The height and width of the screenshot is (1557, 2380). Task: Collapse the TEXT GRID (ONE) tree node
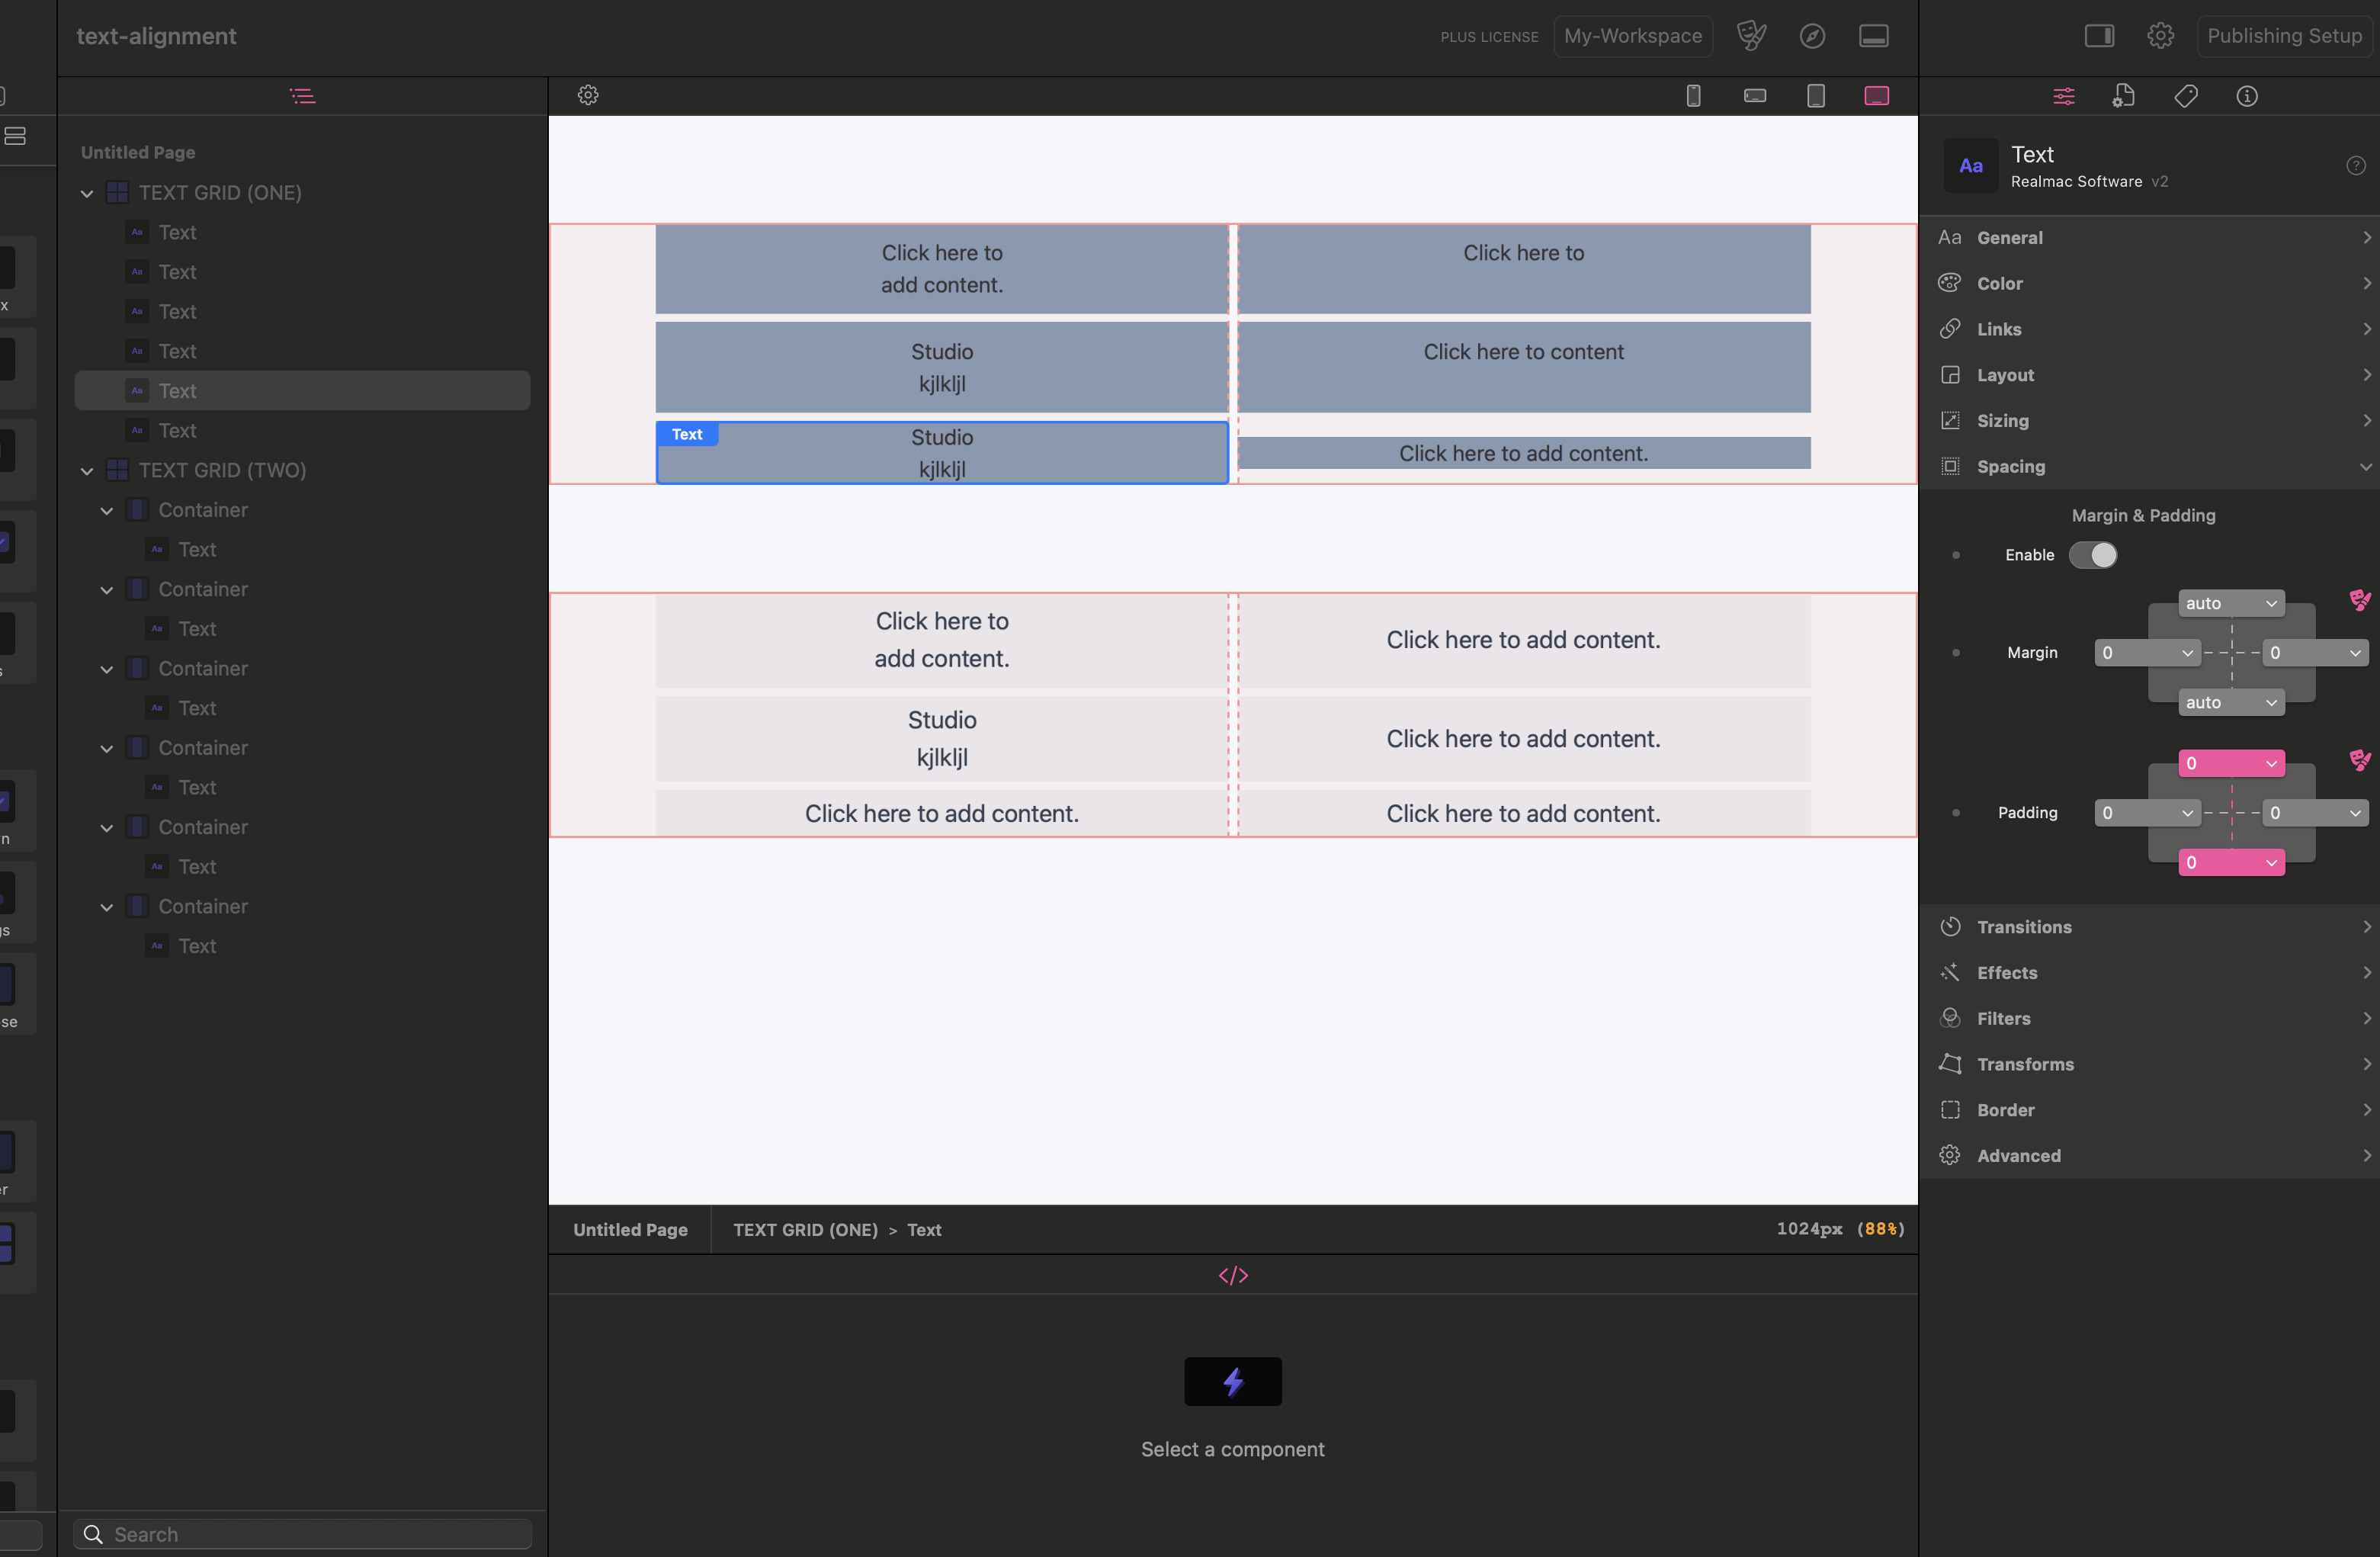pos(87,193)
